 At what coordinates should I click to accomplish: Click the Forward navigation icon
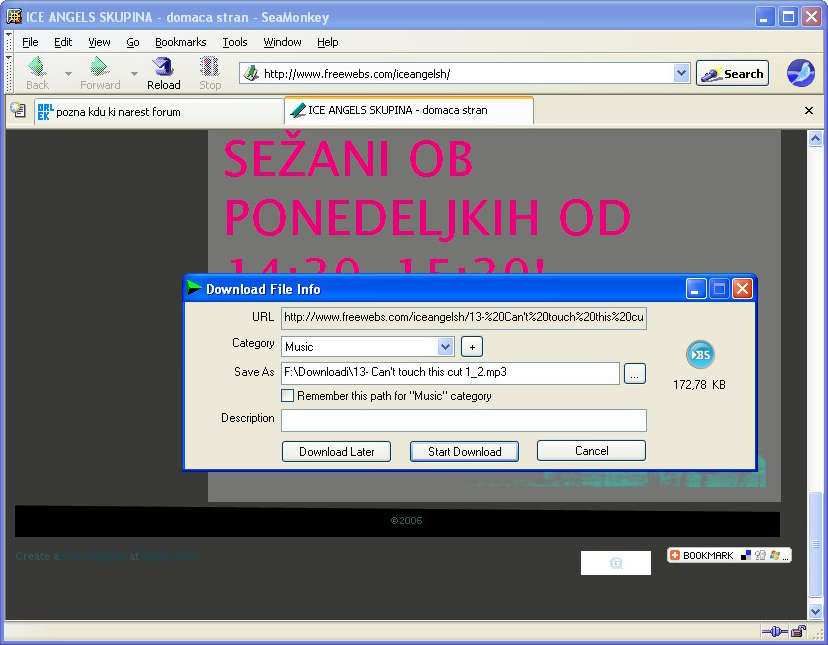pos(100,73)
